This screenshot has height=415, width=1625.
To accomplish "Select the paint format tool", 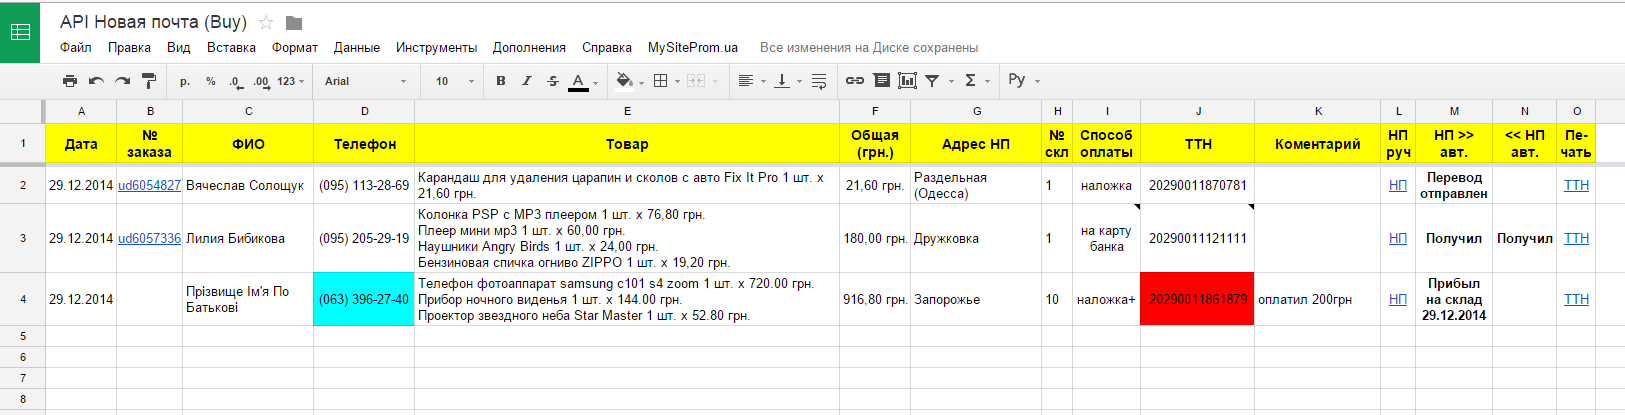I will click(148, 81).
